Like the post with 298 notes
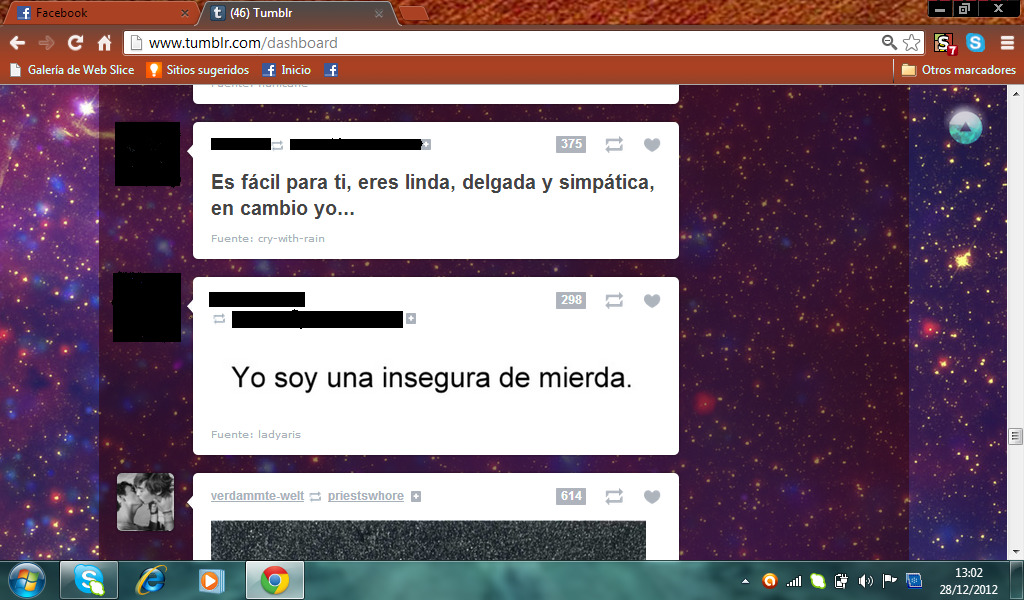The width and height of the screenshot is (1024, 600). 652,300
